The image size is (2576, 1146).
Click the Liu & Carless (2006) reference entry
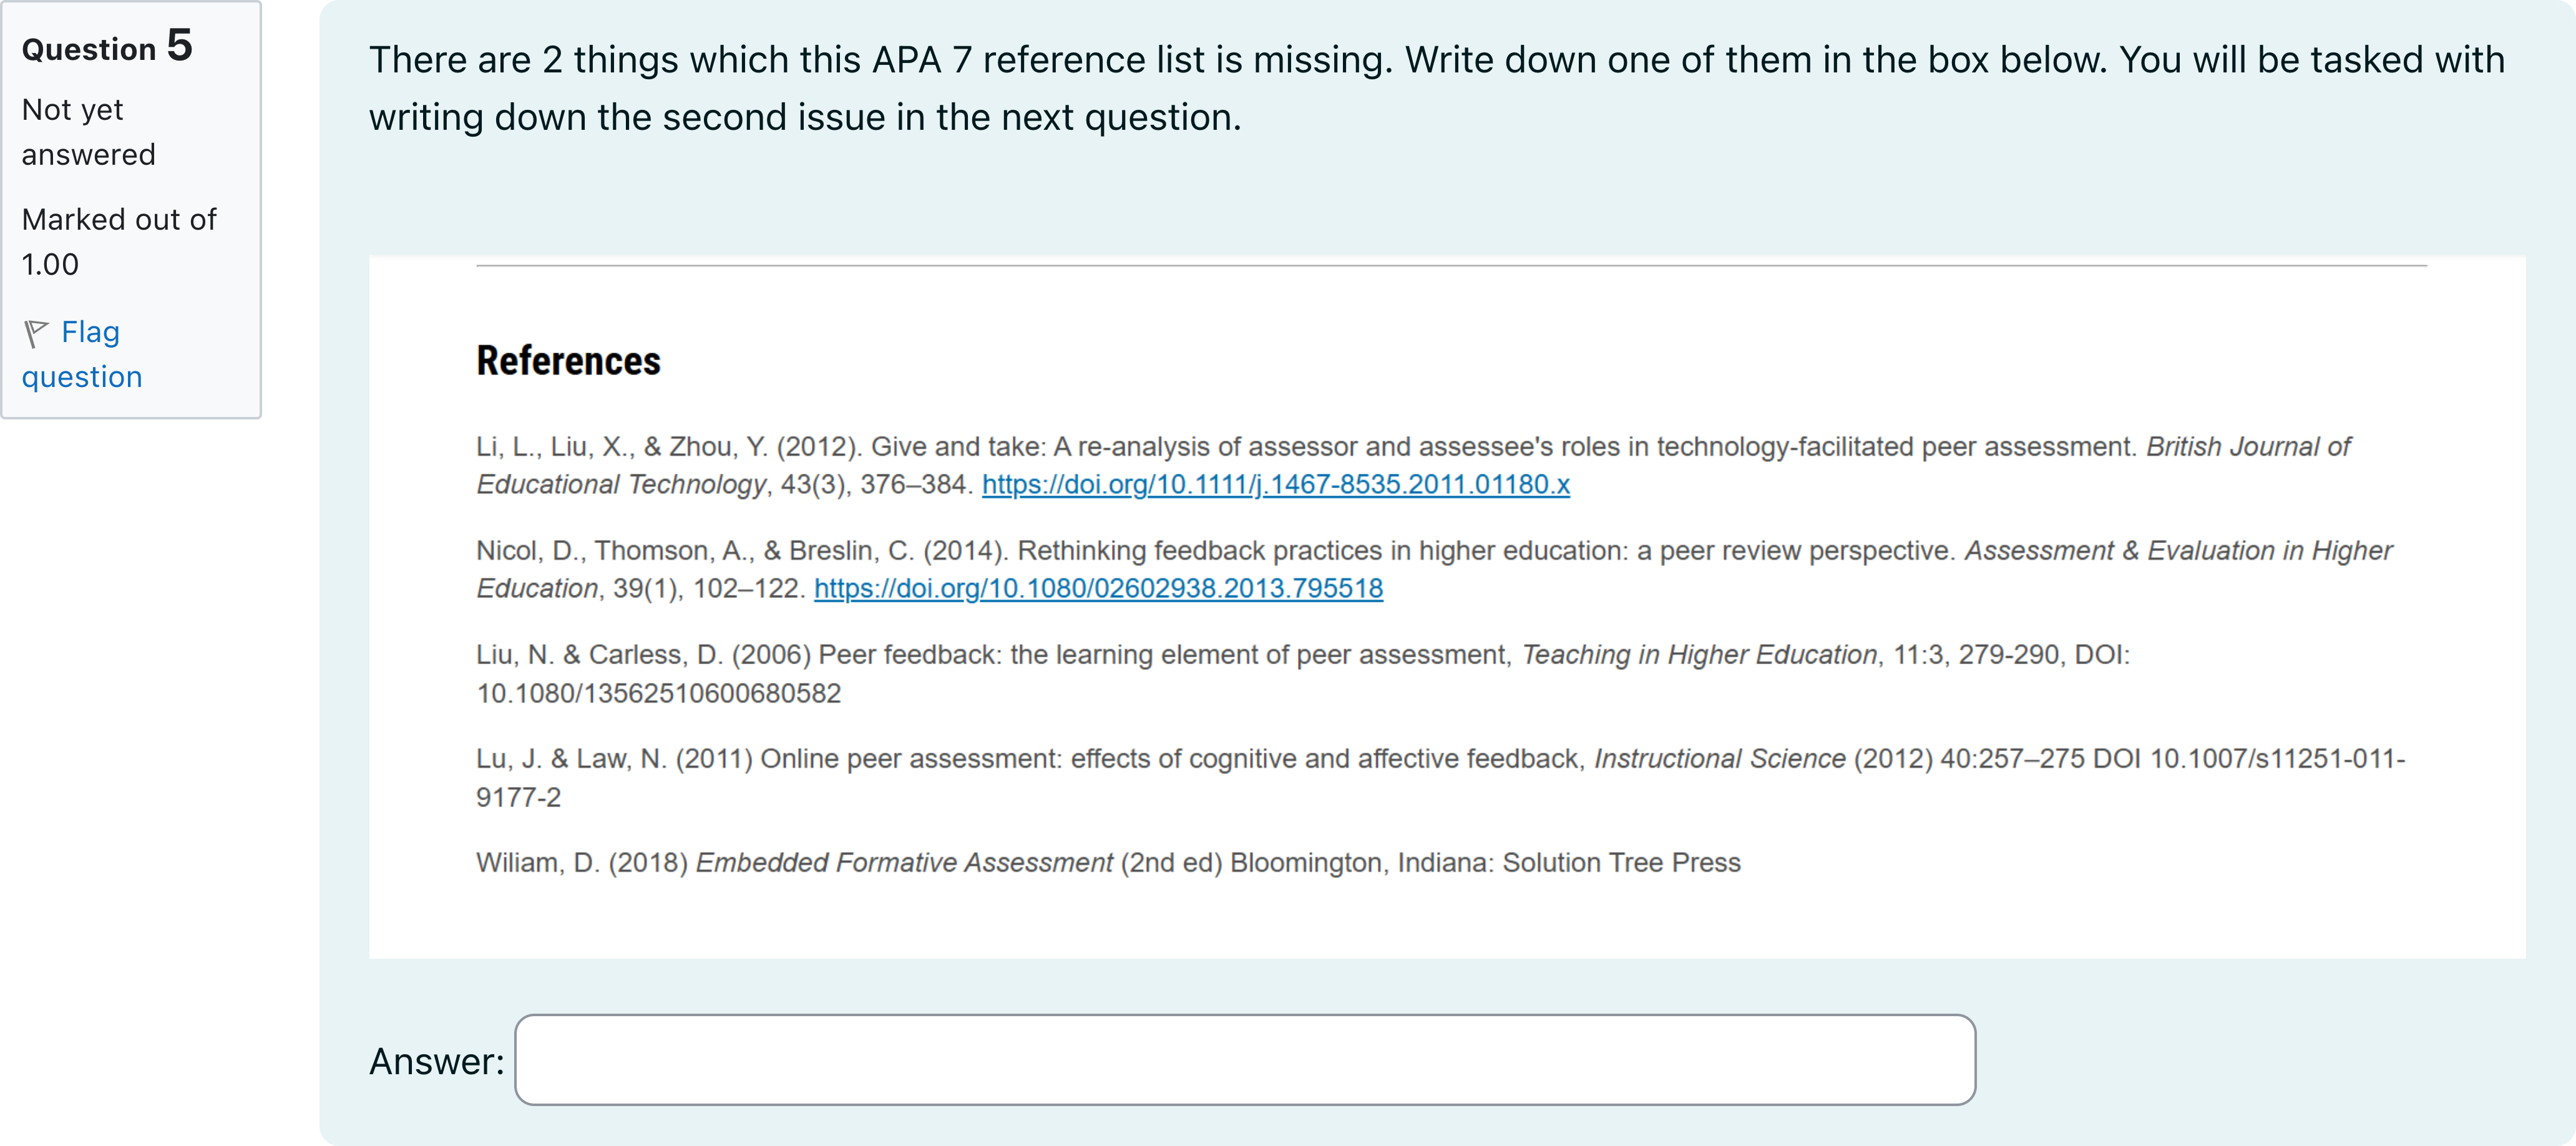pos(1303,674)
